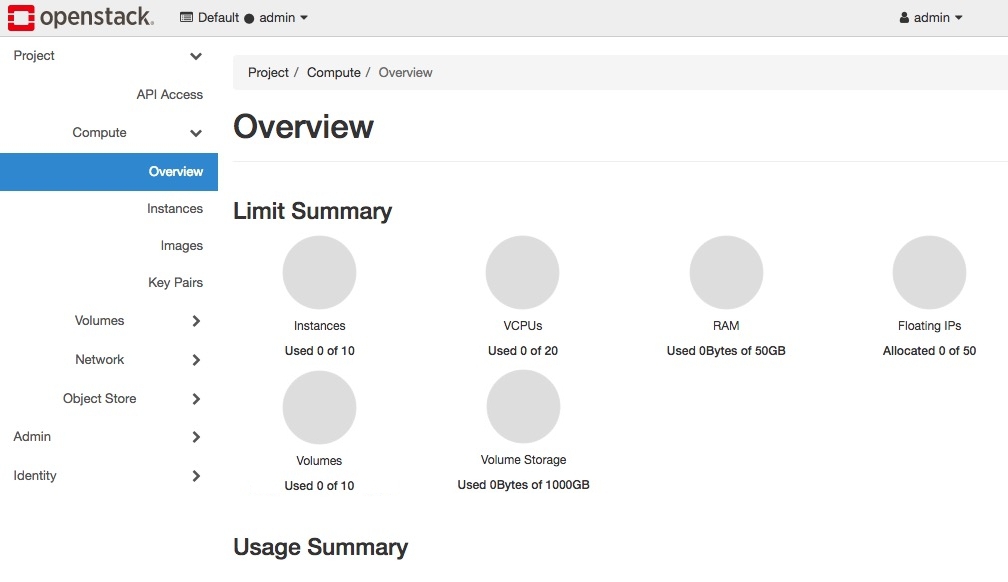Expand the Network sidebar section
Viewport: 1008px width, 582px height.
tap(196, 360)
